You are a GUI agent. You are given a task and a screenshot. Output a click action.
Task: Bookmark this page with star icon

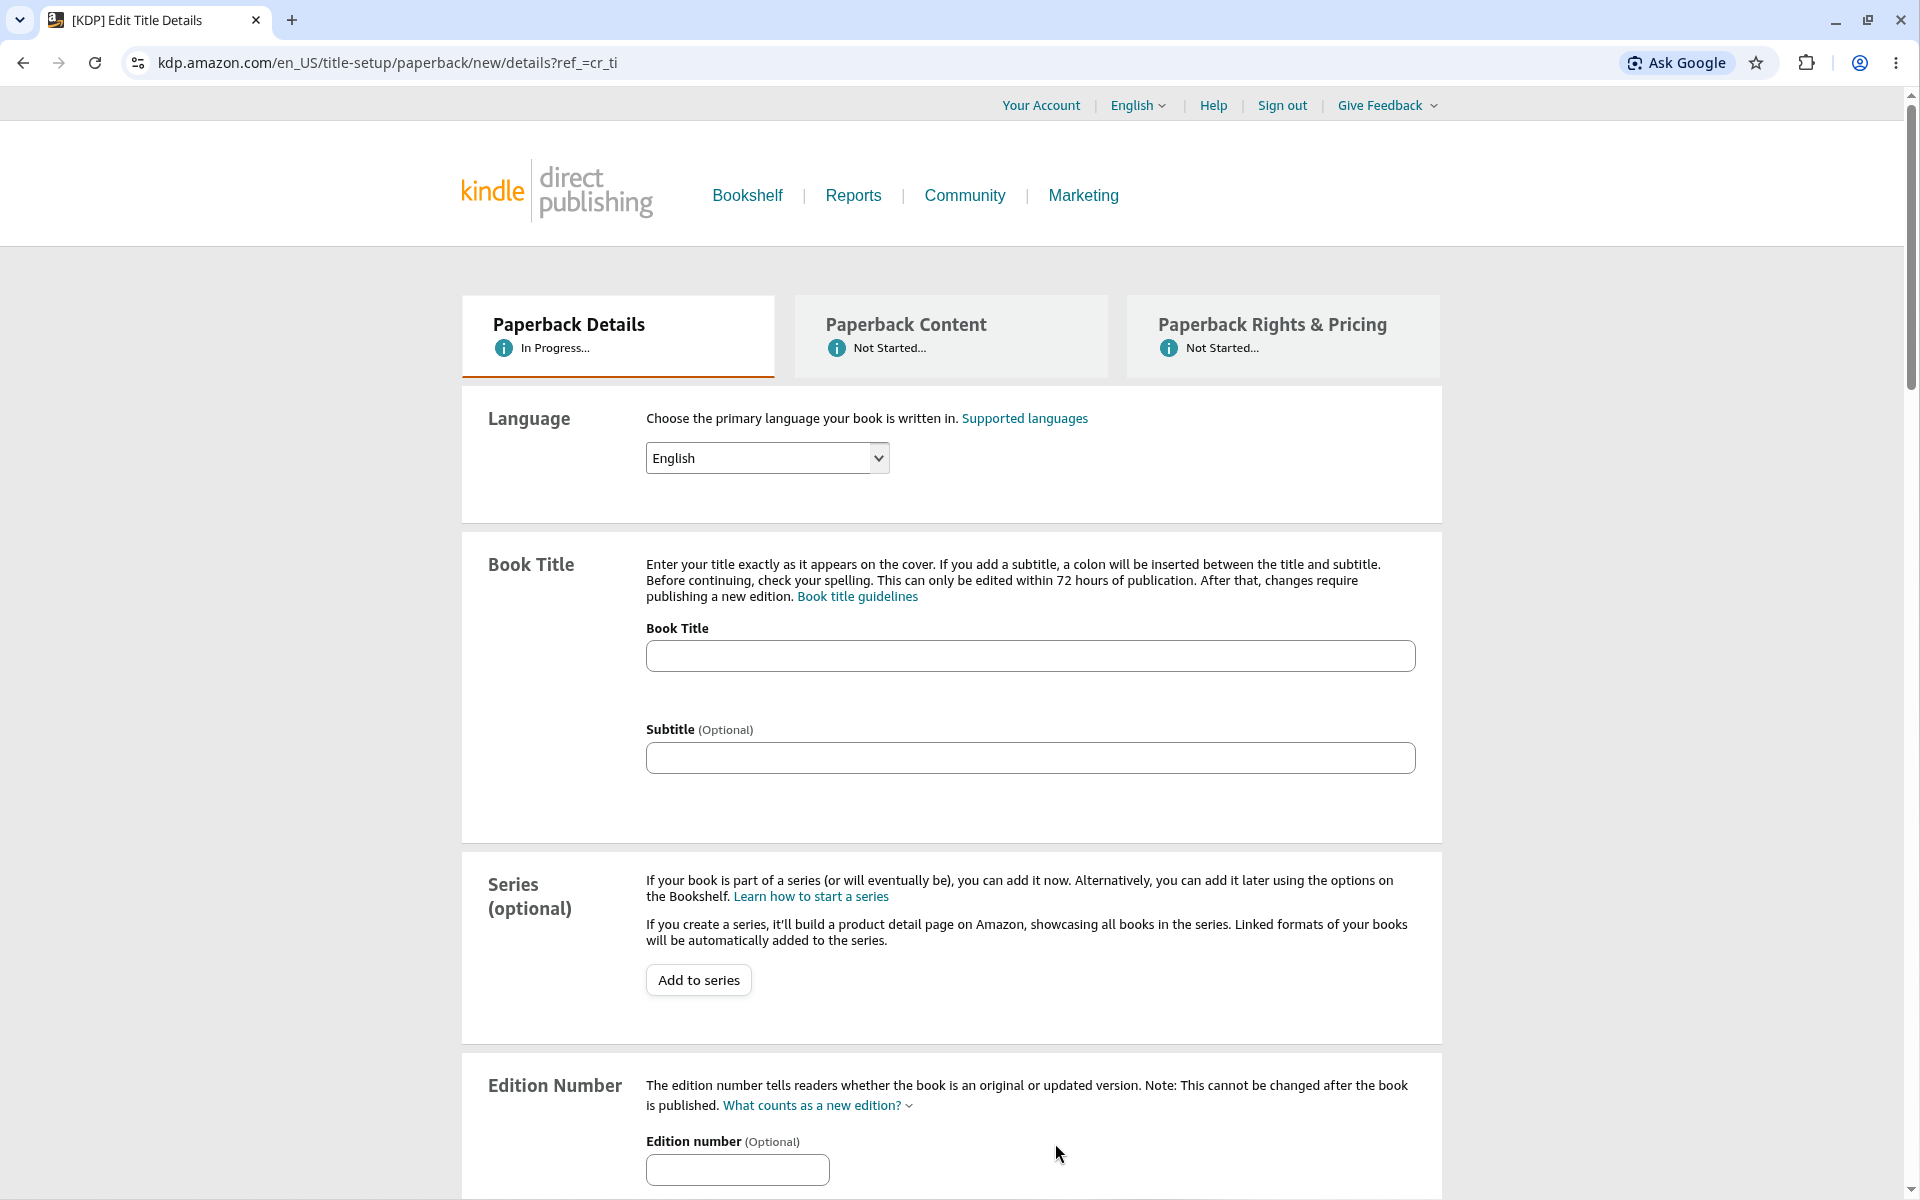(1756, 63)
